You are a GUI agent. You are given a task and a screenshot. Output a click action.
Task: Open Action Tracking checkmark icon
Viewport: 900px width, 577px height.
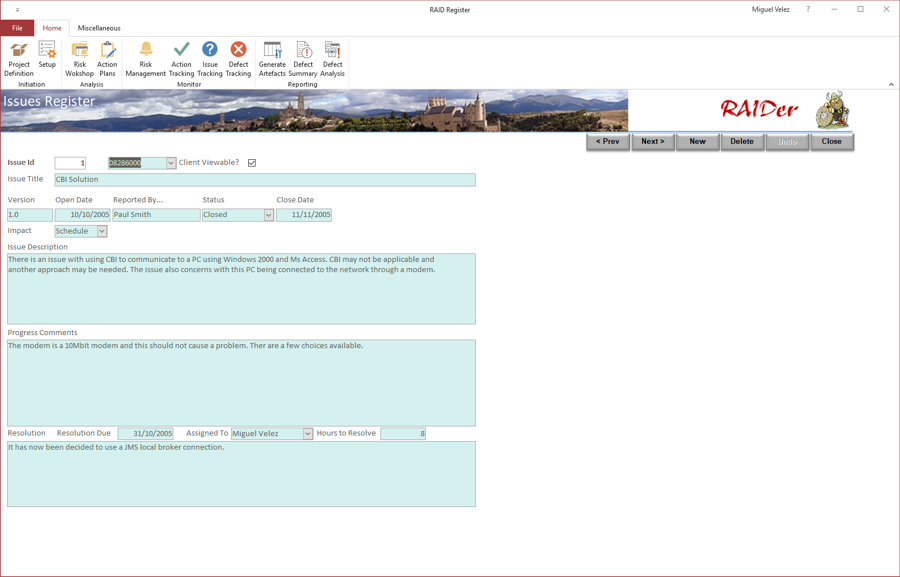click(181, 59)
